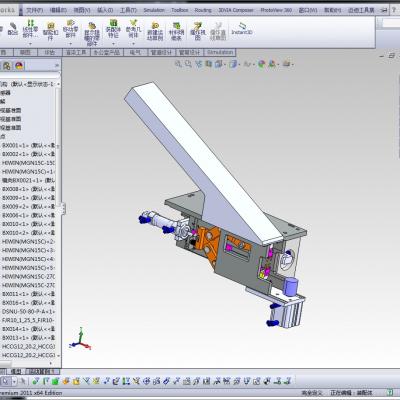
Task: Open the Assembly Features tool
Action: point(113,29)
